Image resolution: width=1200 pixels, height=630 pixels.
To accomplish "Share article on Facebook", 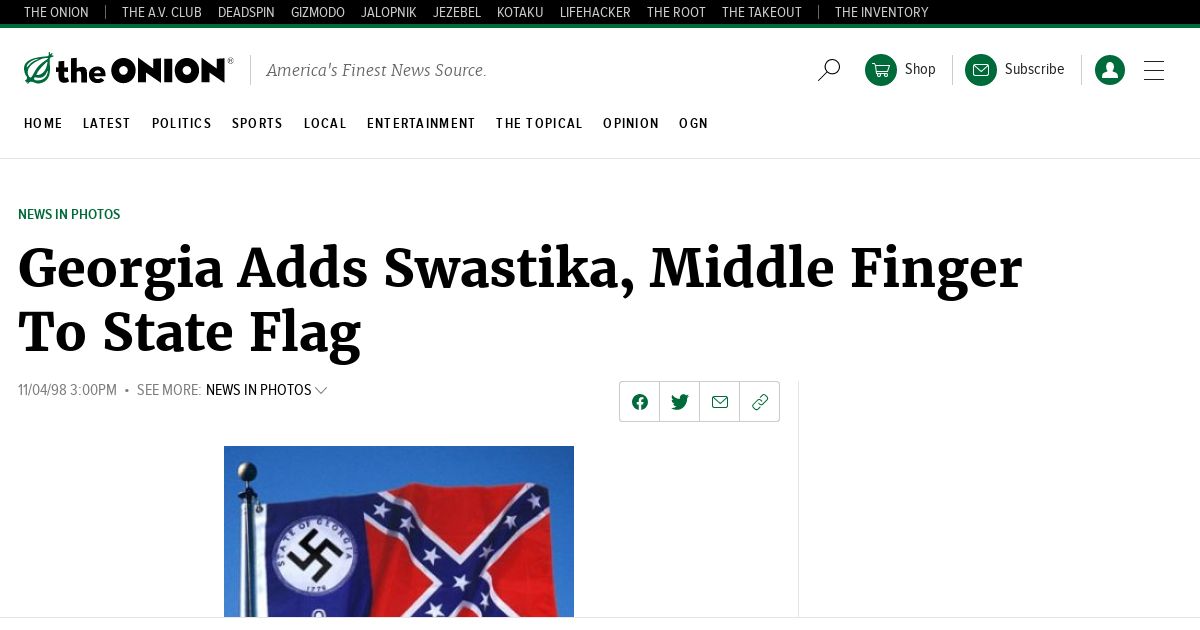I will pos(640,402).
